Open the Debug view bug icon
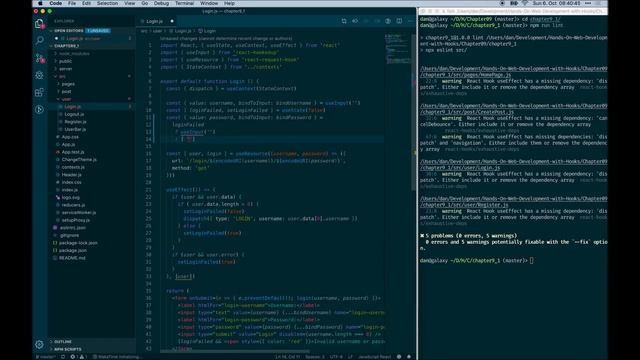640x360 pixels. 40,76
